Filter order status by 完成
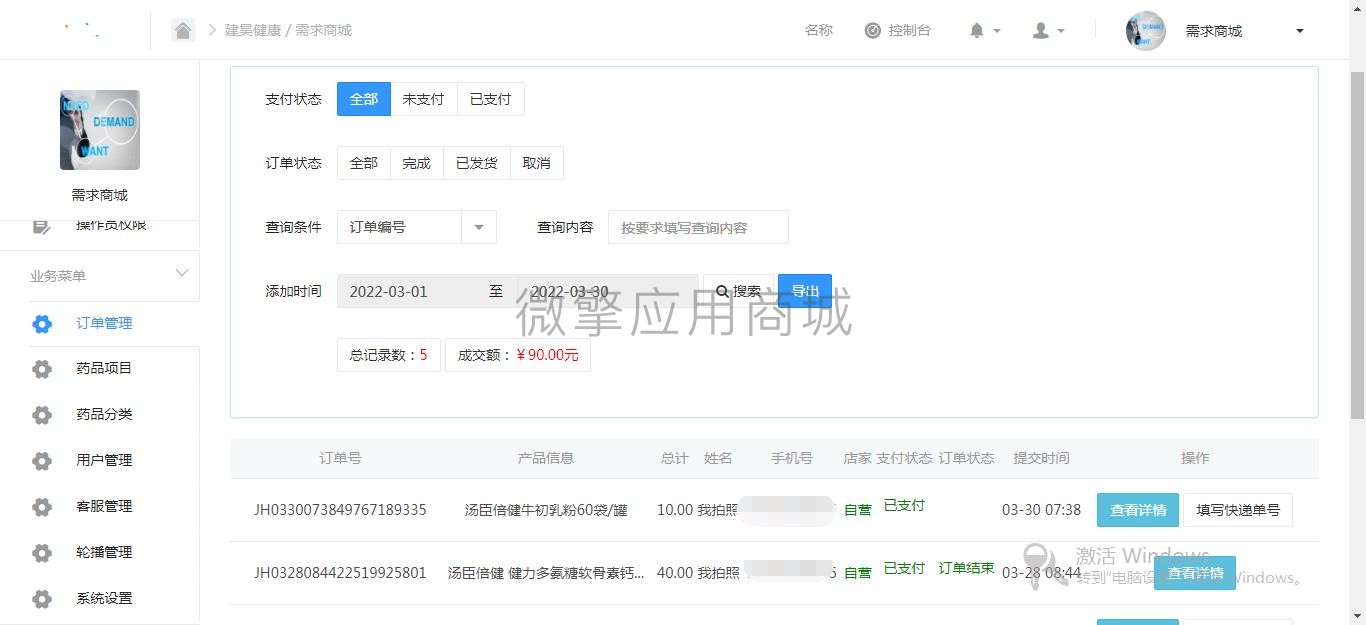The height and width of the screenshot is (625, 1366). (416, 163)
